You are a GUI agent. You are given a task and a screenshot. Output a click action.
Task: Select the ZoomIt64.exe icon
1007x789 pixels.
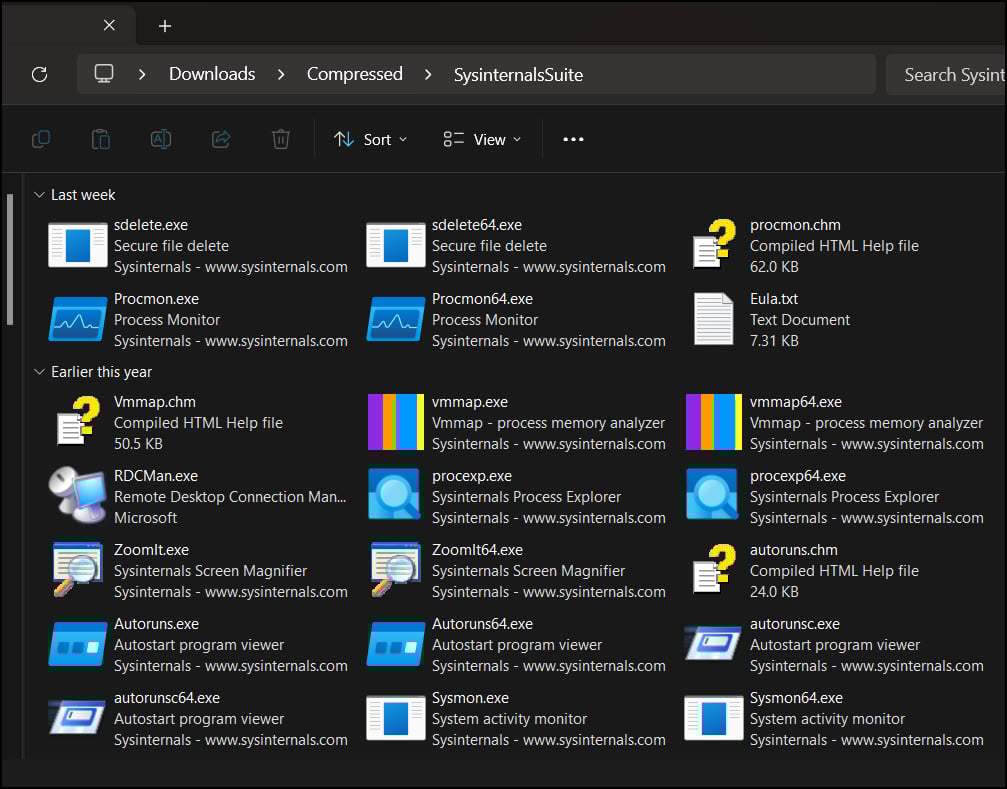point(395,569)
